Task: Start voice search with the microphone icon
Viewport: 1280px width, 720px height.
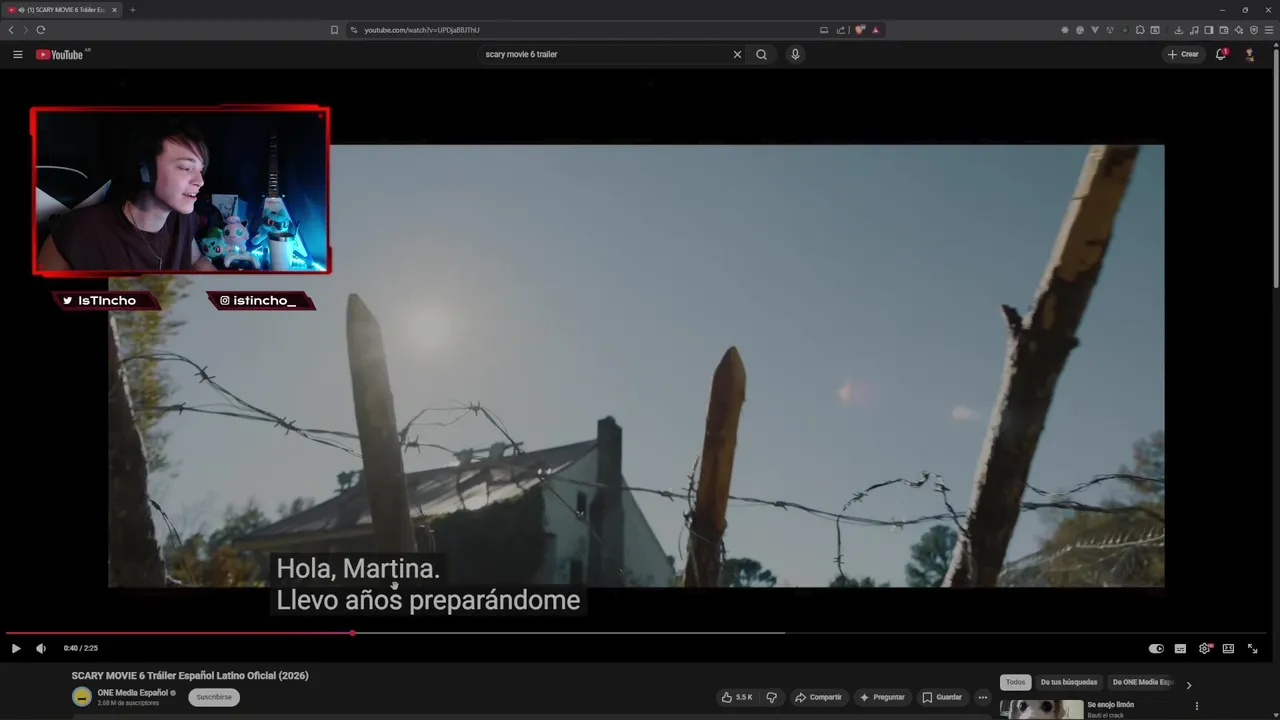Action: pyautogui.click(x=795, y=54)
